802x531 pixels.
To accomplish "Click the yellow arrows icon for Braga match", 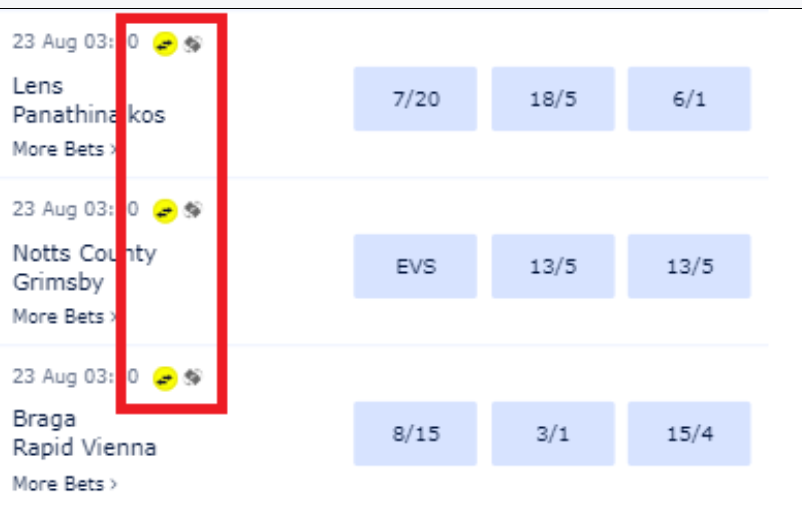I will click(x=165, y=378).
